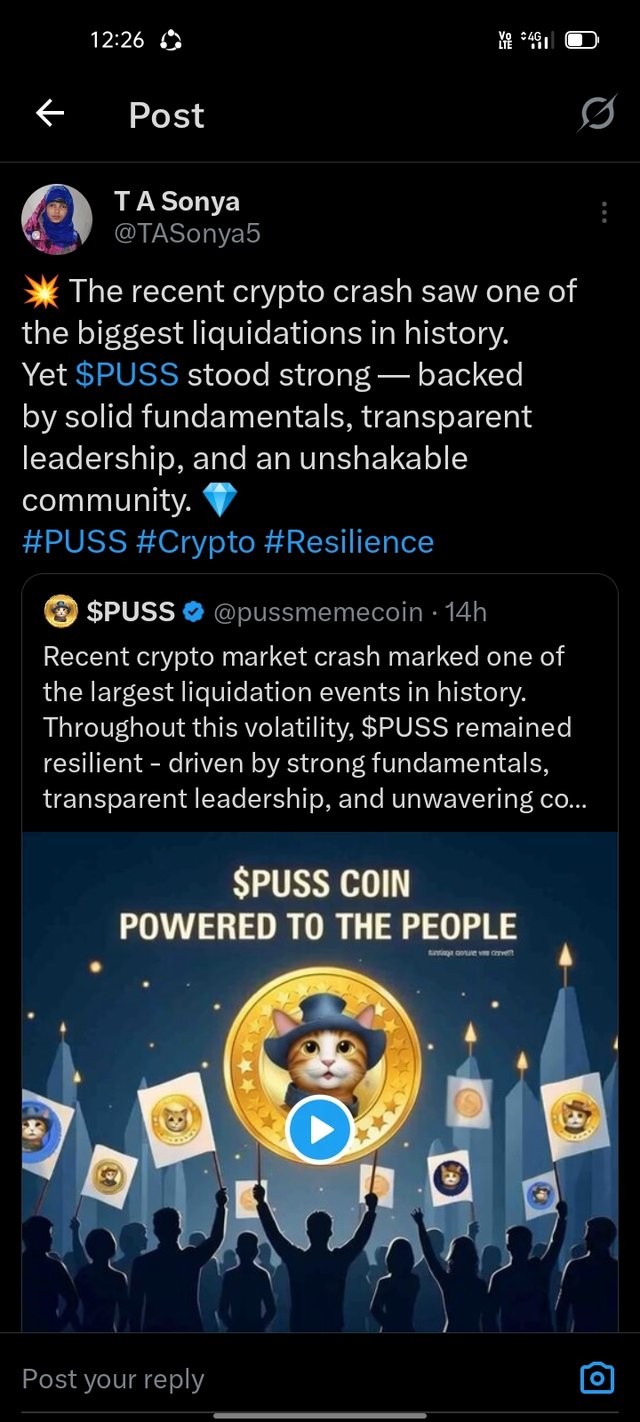This screenshot has height=1422, width=640.
Task: Open the @TASonya5 handle
Action: click(187, 234)
